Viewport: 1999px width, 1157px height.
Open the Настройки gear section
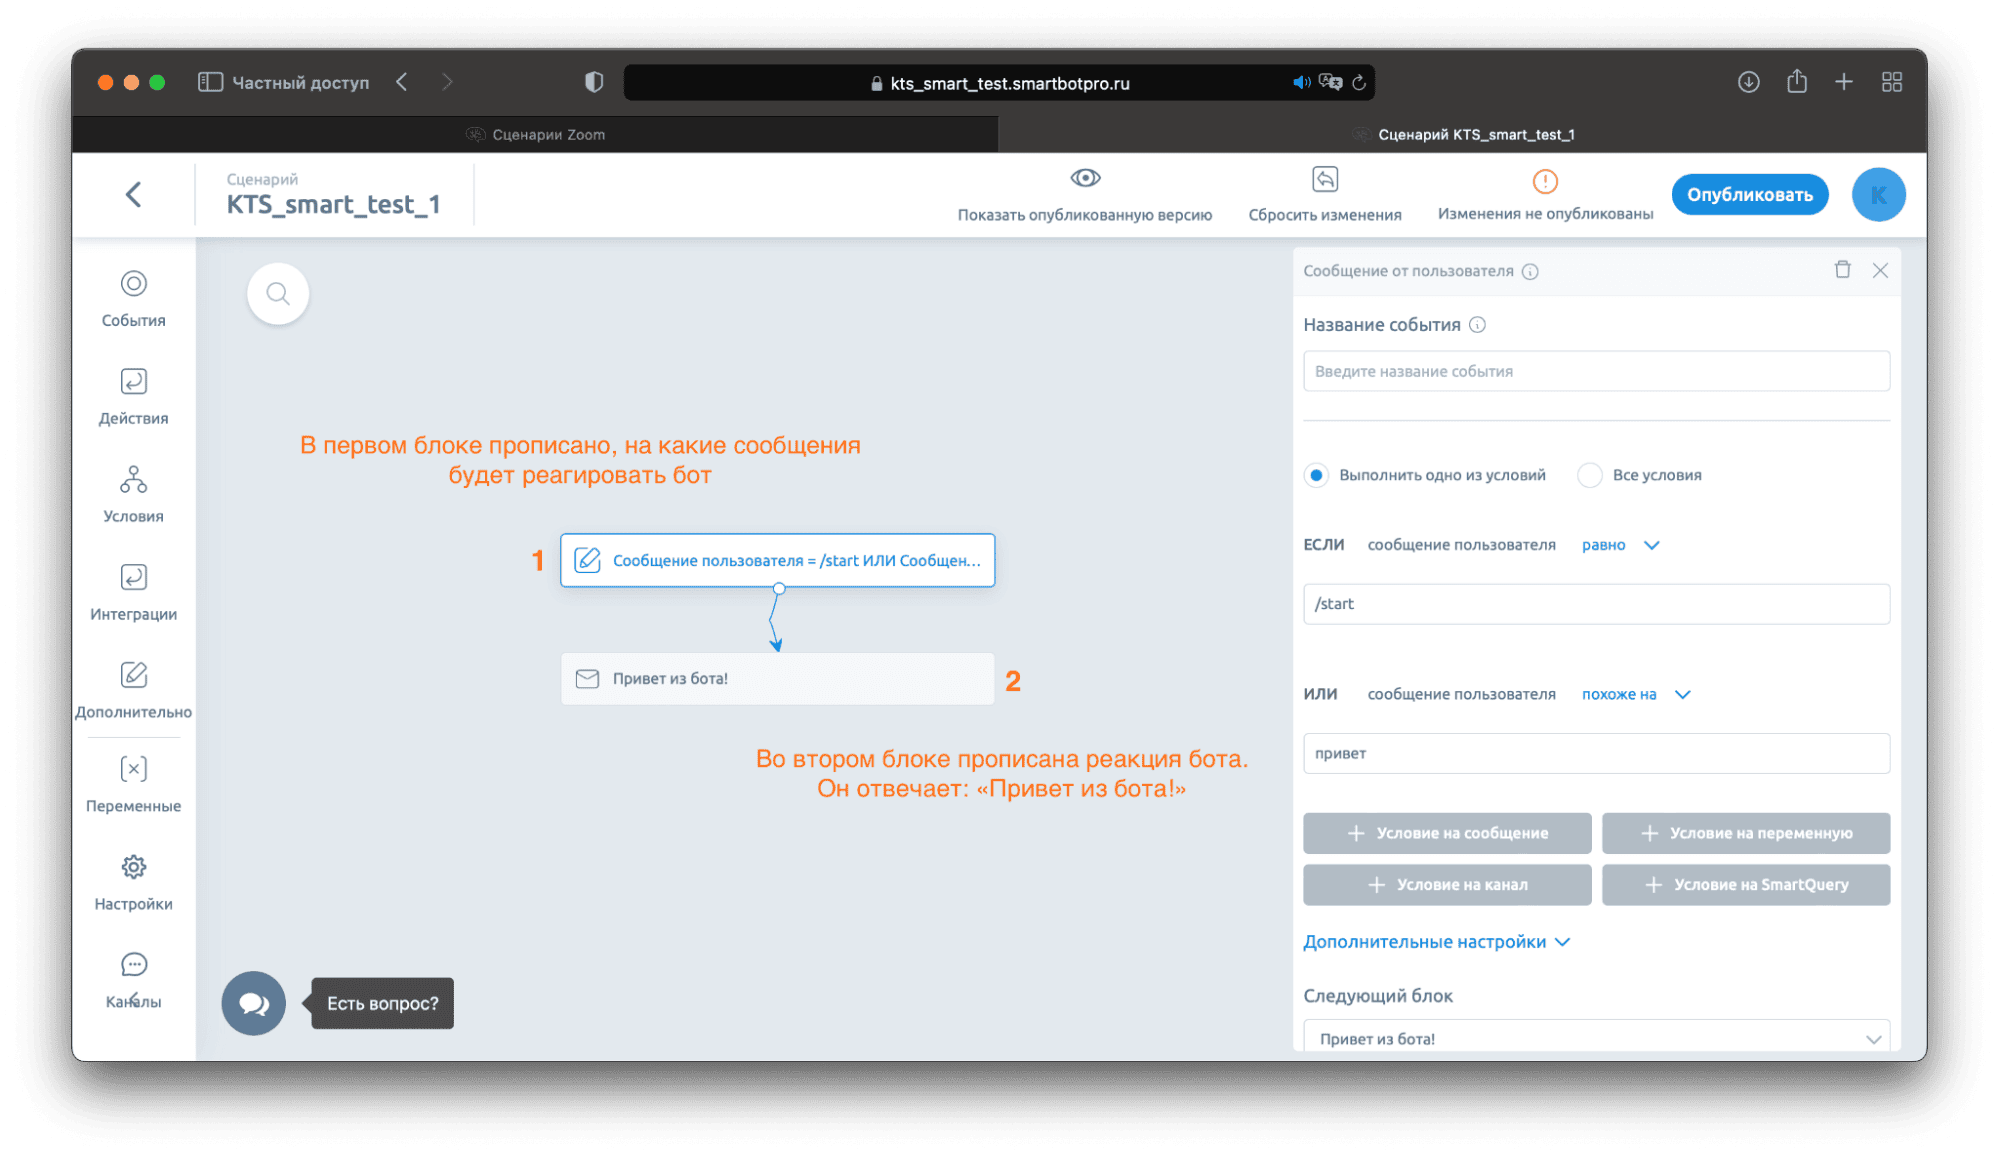click(x=133, y=882)
